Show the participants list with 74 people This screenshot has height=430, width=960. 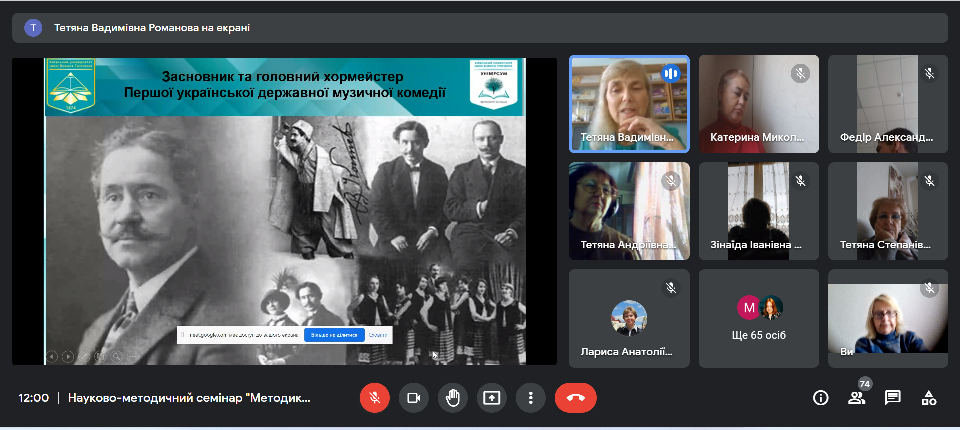[x=856, y=397]
